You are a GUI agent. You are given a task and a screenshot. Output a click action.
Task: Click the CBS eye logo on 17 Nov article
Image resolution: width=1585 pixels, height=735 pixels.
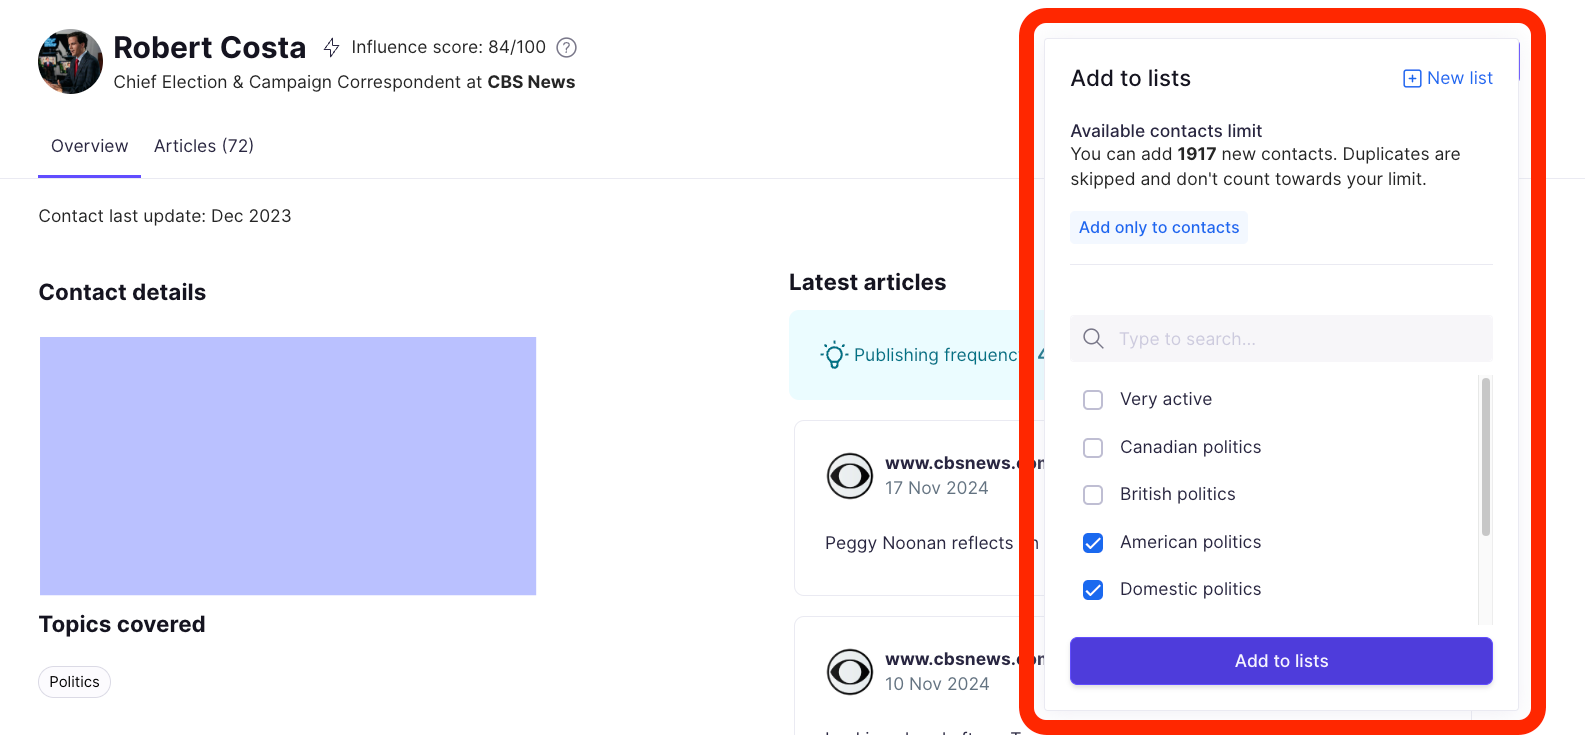pos(850,476)
